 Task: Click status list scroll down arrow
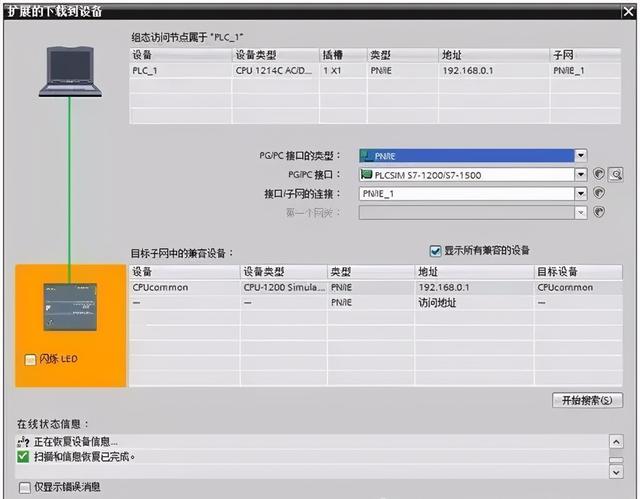(x=616, y=472)
